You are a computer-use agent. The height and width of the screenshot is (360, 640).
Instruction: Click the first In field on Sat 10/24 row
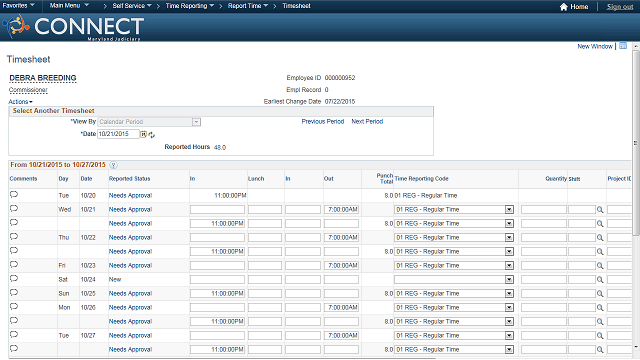217,280
